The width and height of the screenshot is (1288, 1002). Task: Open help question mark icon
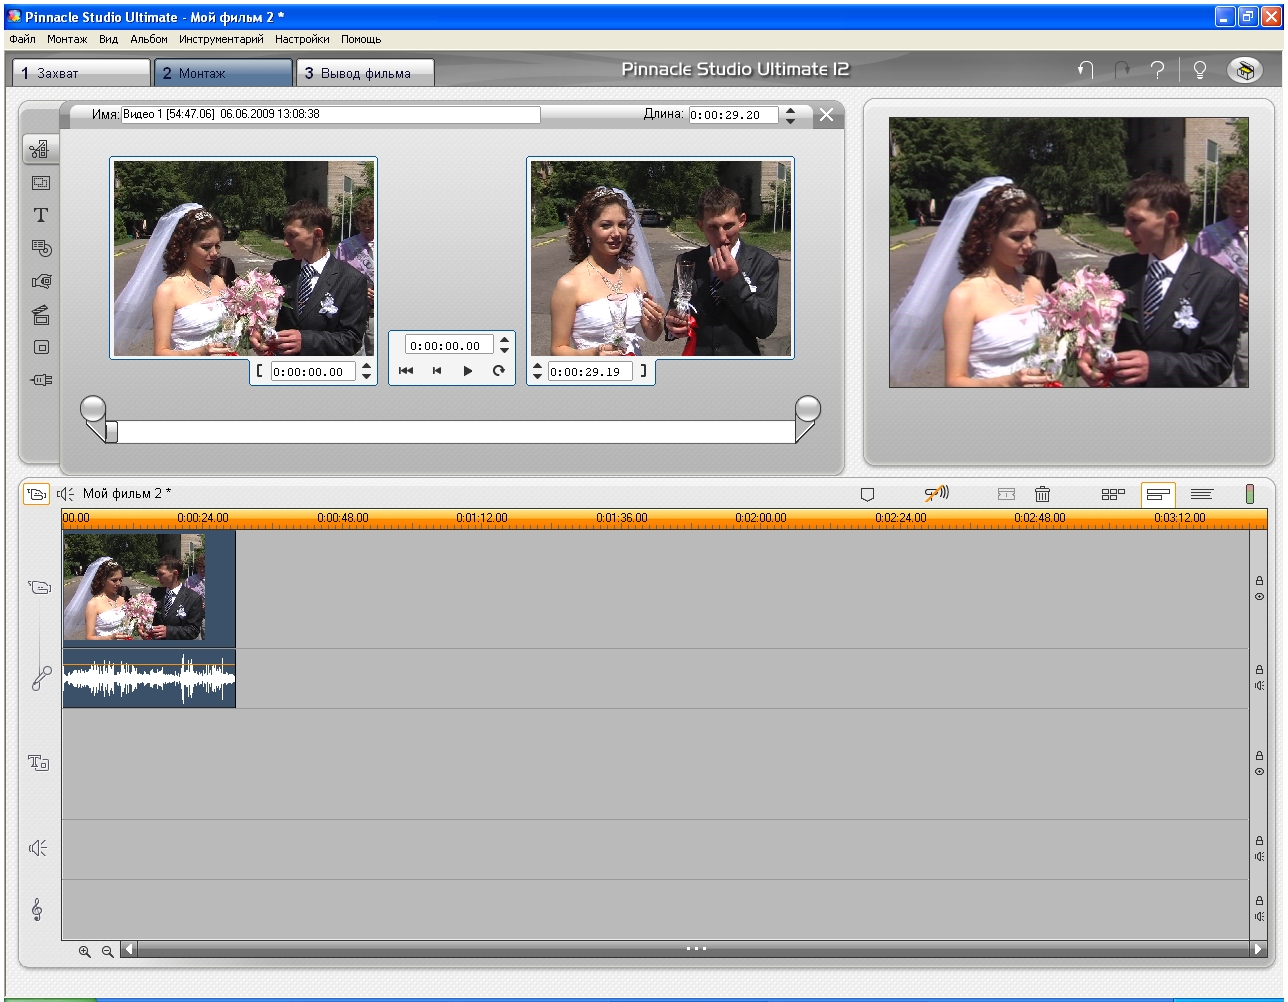pos(1157,70)
